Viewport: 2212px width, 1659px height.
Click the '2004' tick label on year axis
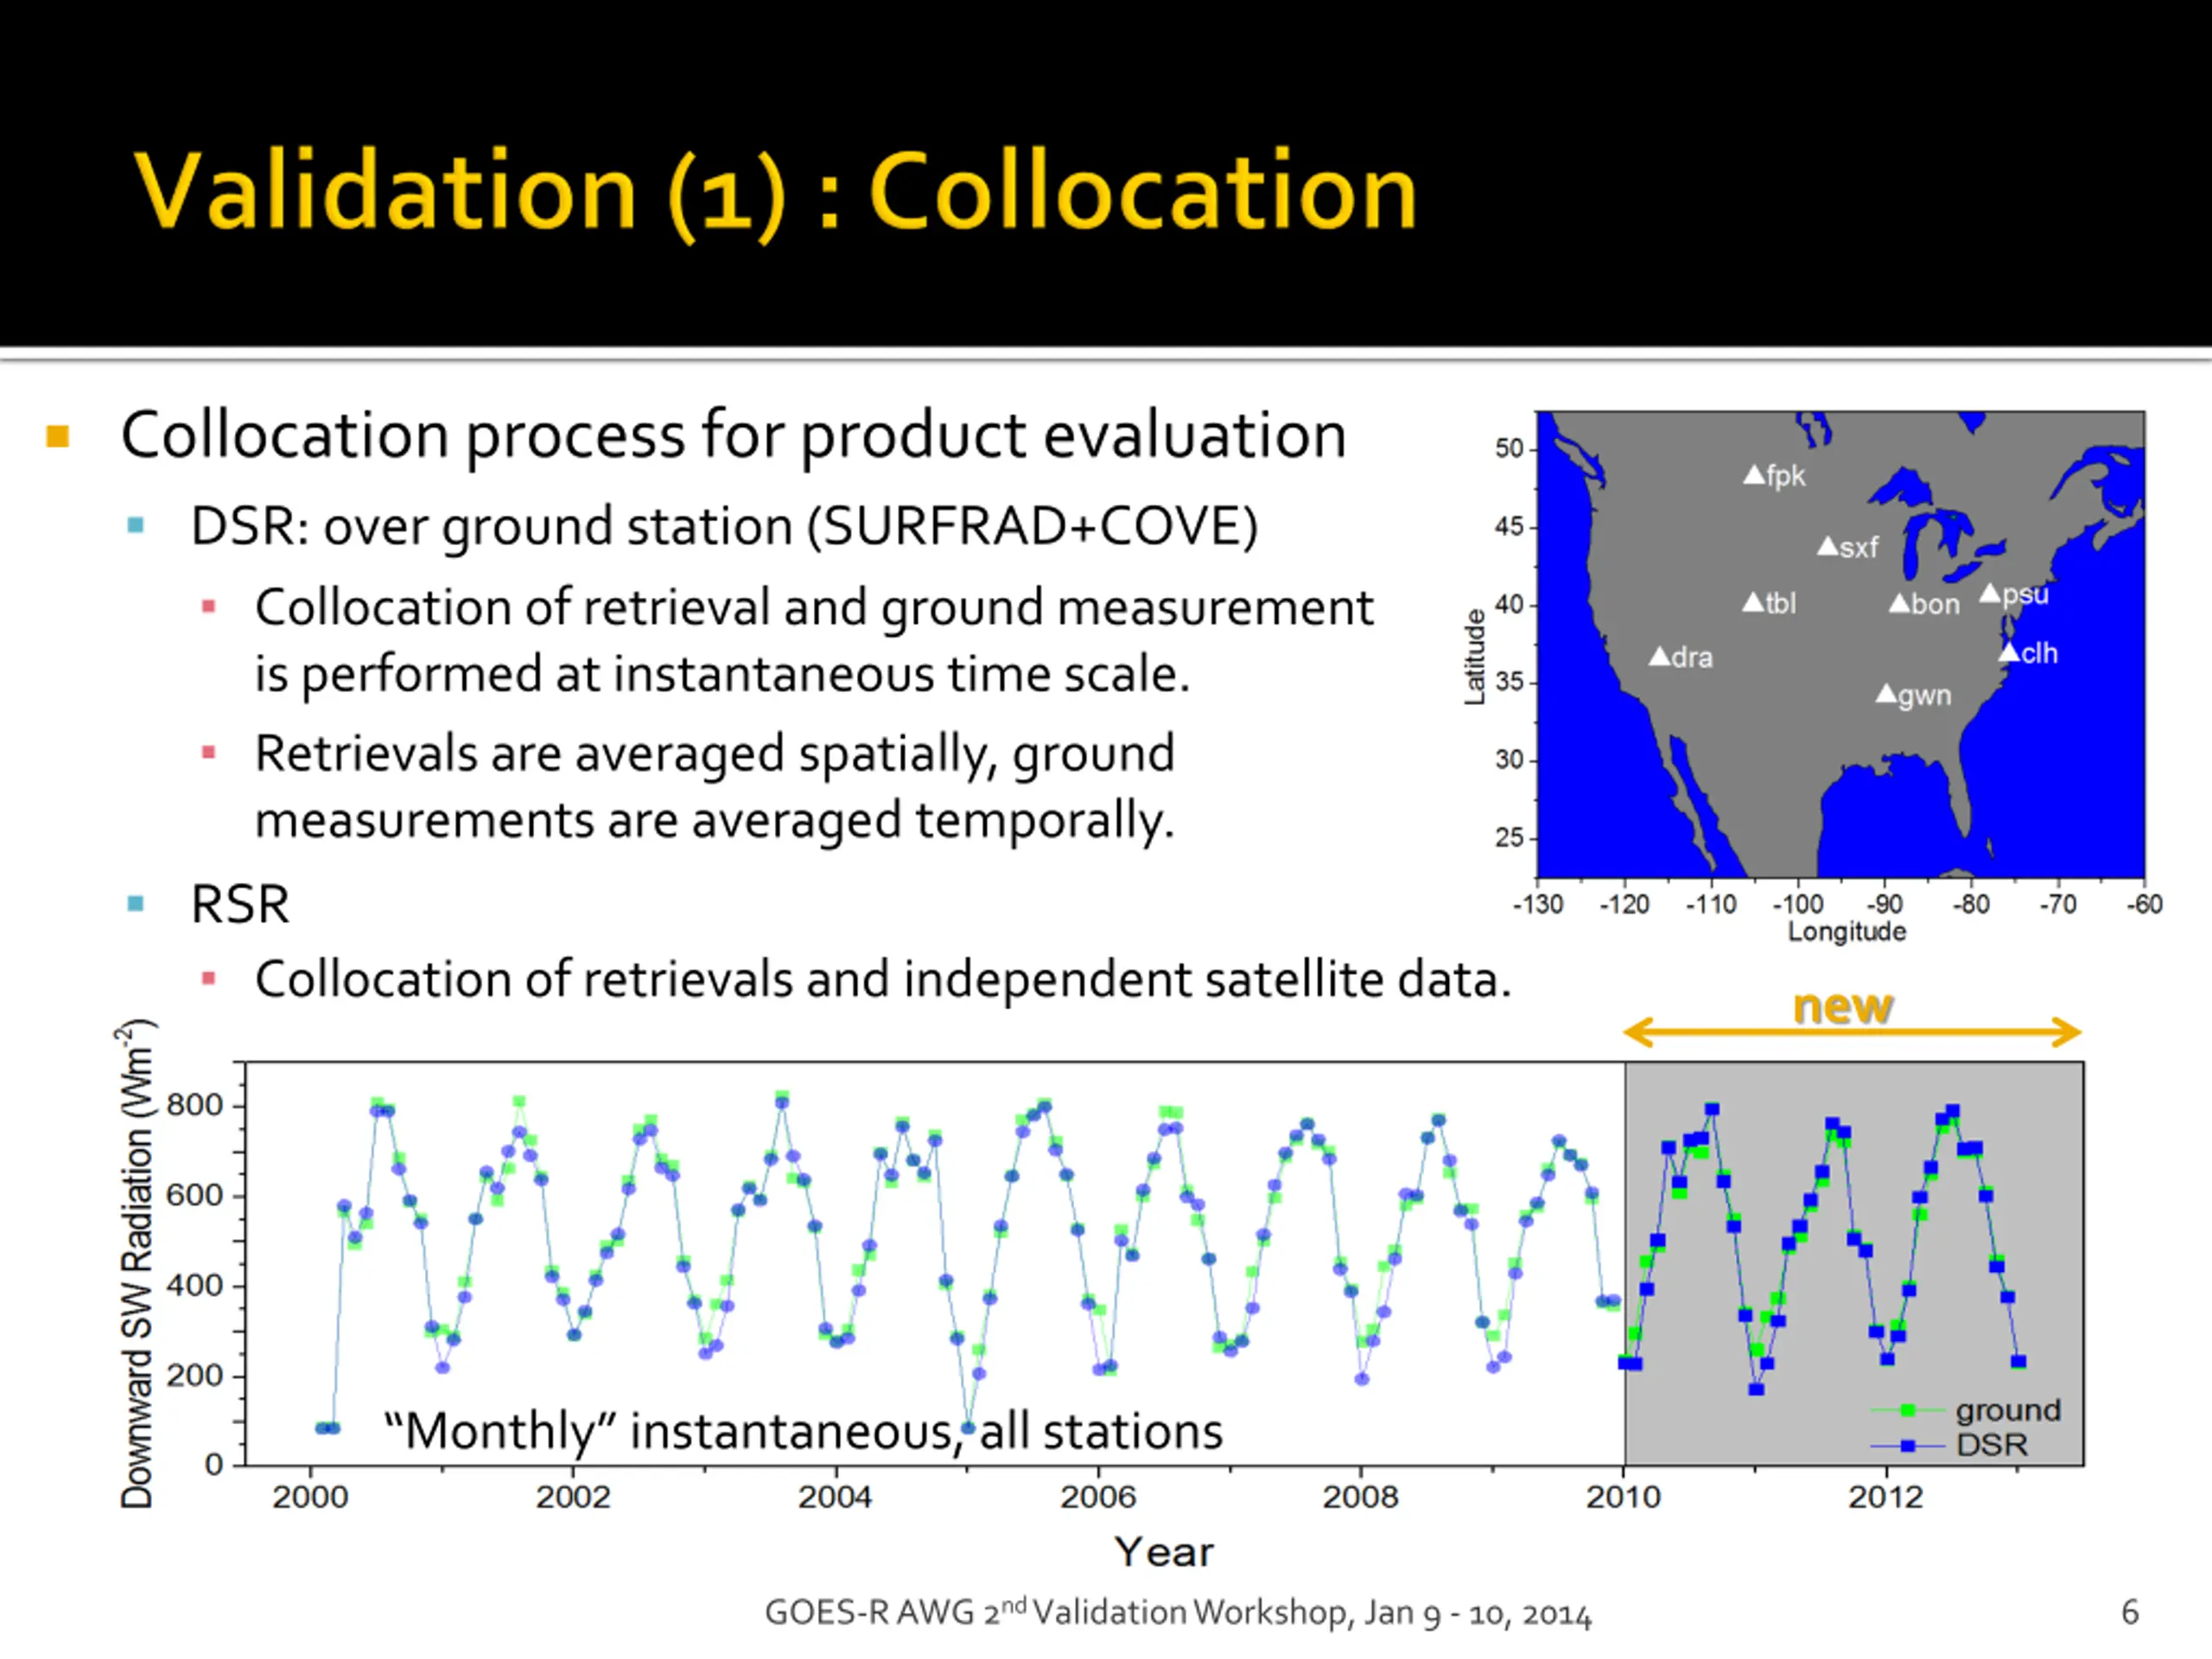(835, 1497)
